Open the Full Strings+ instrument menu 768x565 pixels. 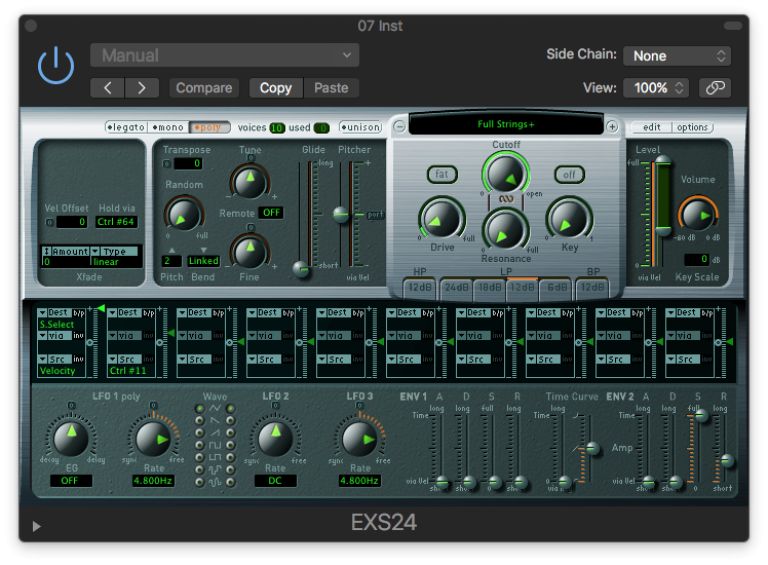pyautogui.click(x=506, y=124)
